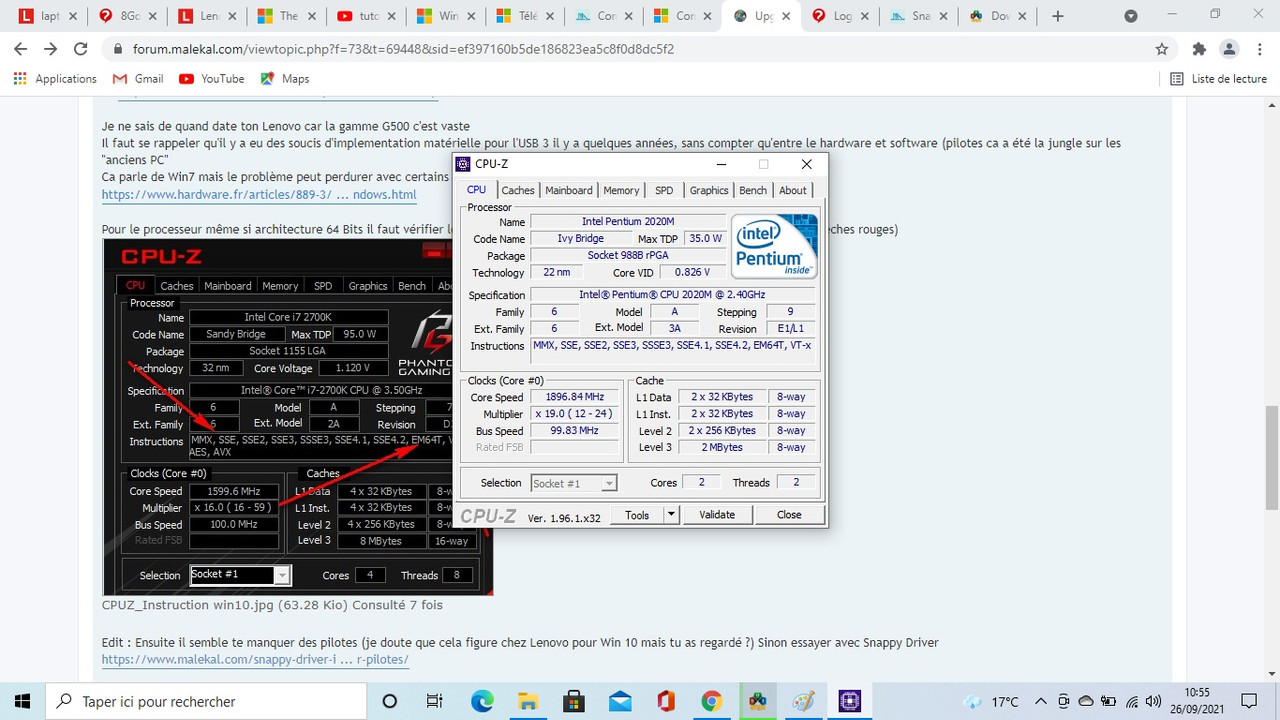Click the Tools button in CPU-Z

click(x=637, y=515)
